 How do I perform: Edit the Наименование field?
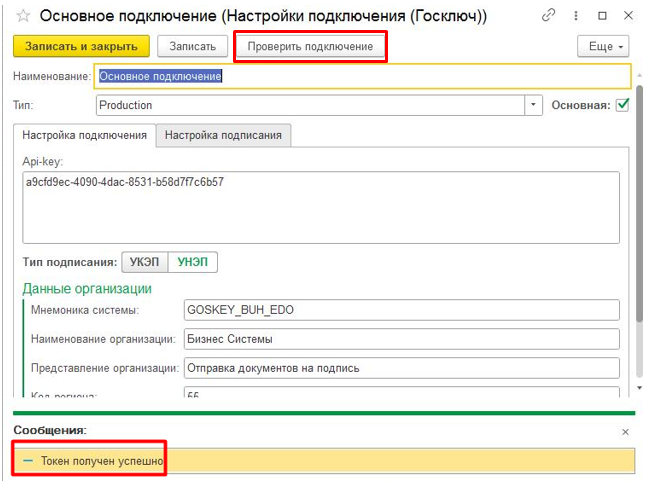[x=362, y=76]
